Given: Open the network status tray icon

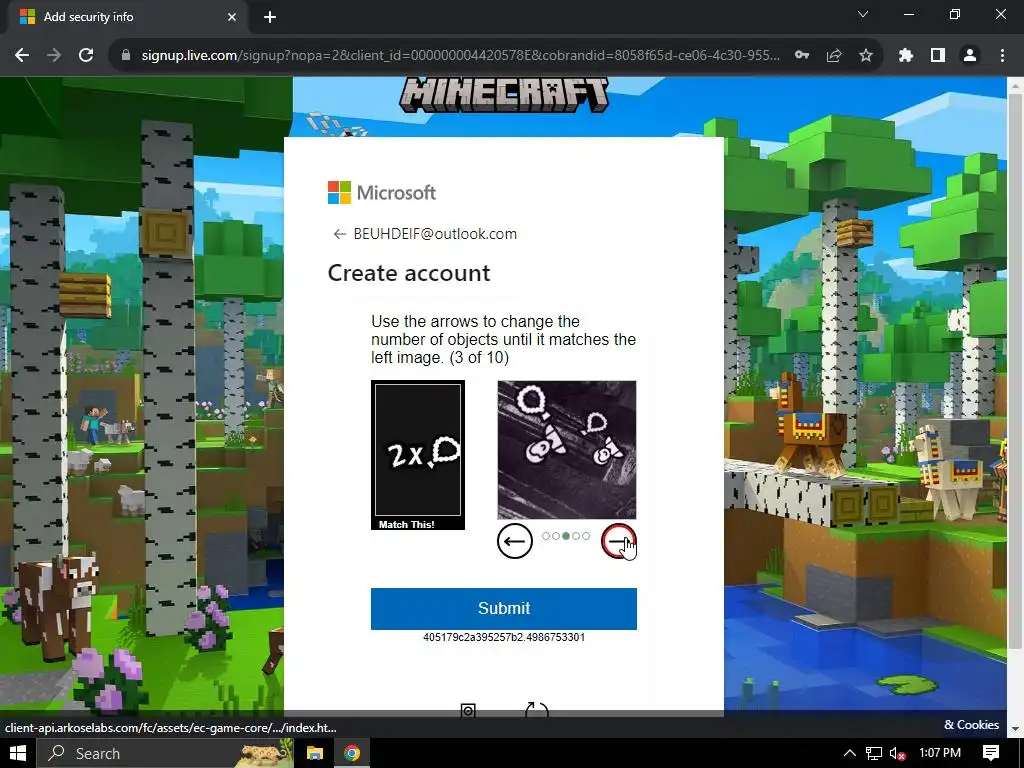Looking at the screenshot, I should click(x=873, y=753).
